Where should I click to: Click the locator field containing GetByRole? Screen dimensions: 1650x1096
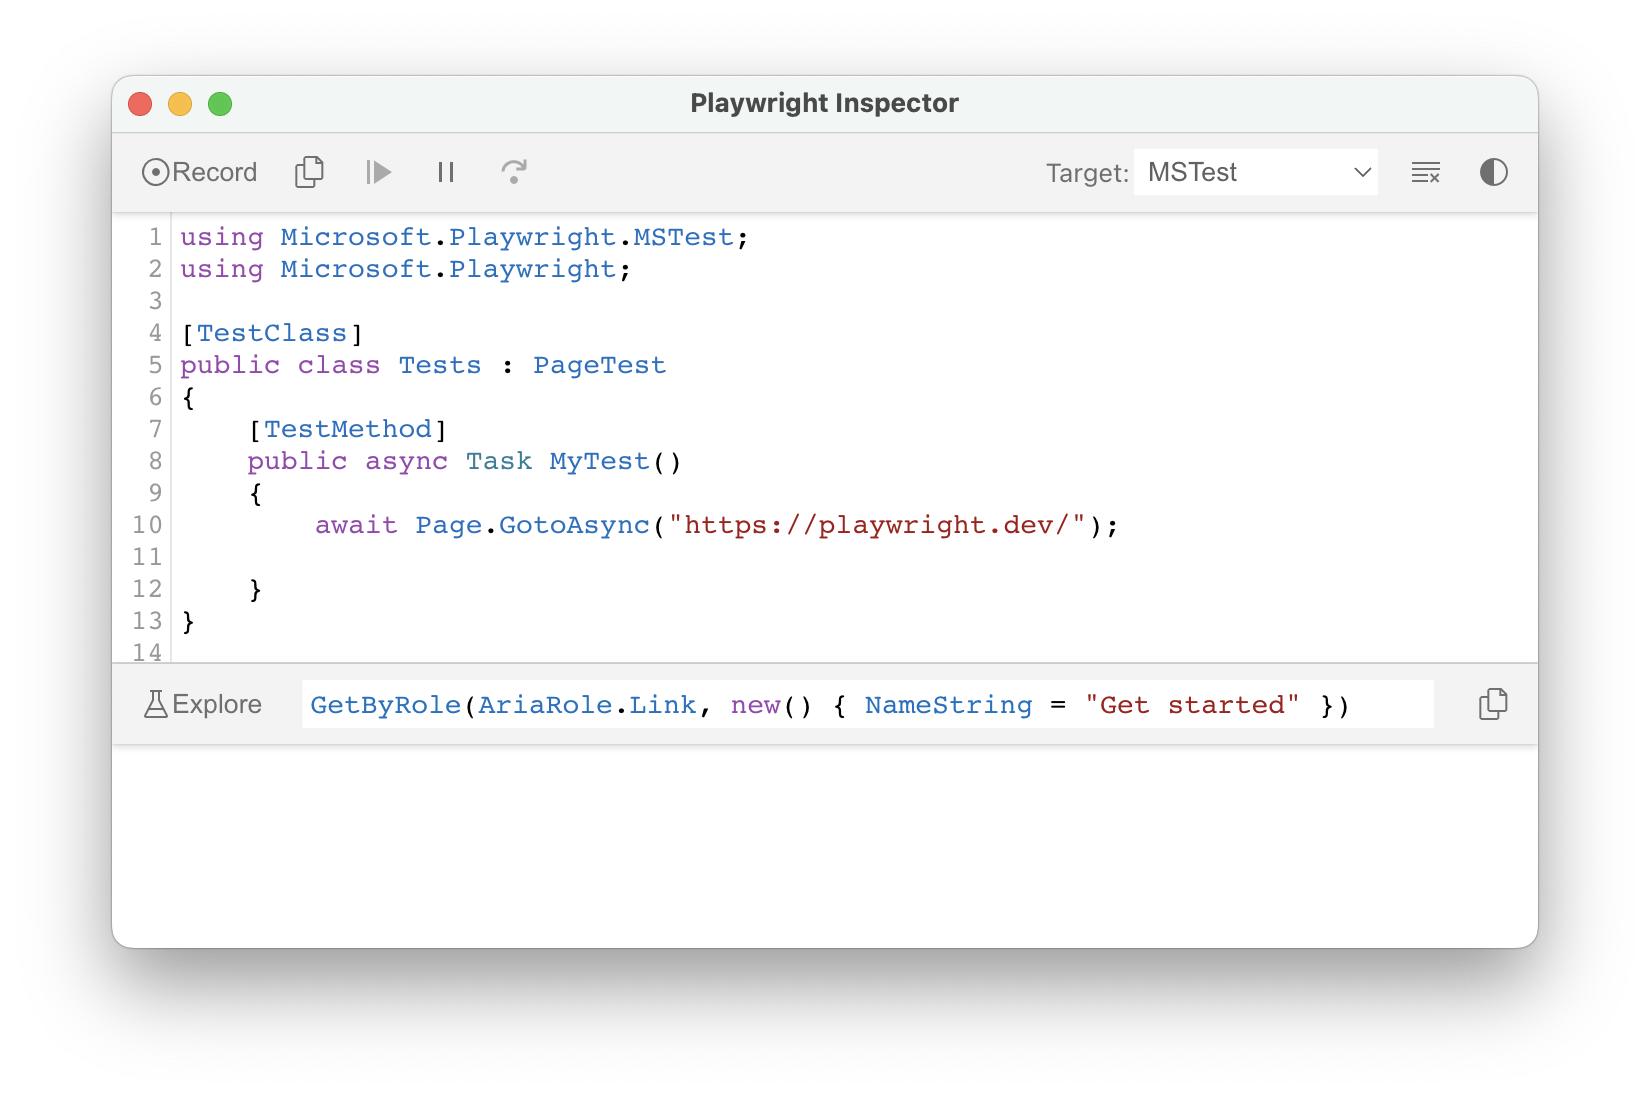[x=867, y=704]
